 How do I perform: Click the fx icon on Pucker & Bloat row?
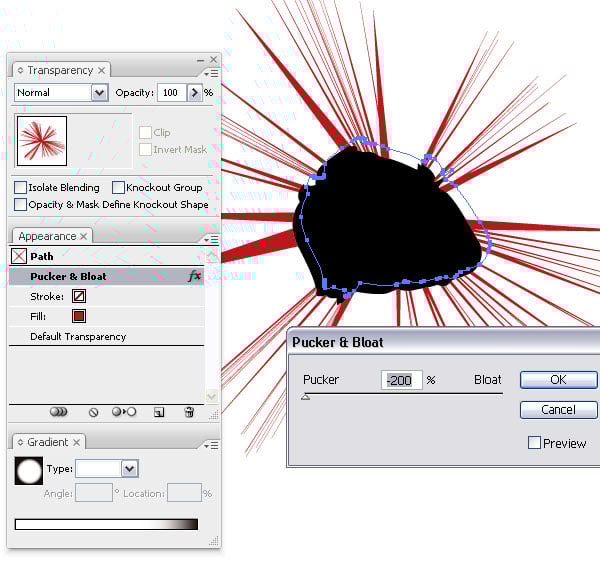194,277
